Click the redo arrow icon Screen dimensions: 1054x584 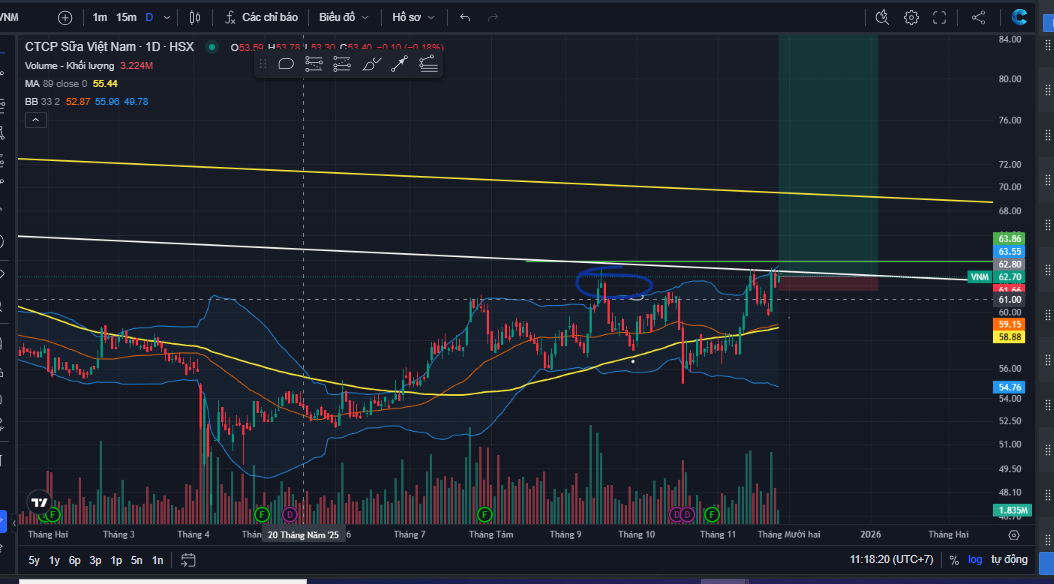(x=493, y=17)
